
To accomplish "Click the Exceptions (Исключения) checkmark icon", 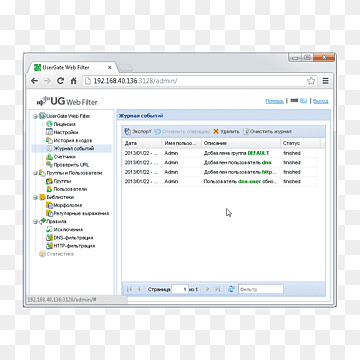I will coord(49,230).
